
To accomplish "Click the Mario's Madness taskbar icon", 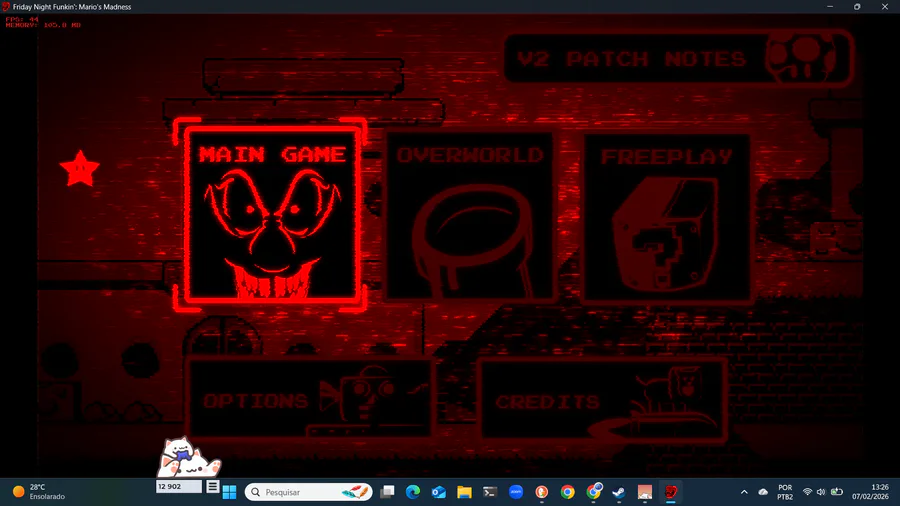I will (670, 492).
